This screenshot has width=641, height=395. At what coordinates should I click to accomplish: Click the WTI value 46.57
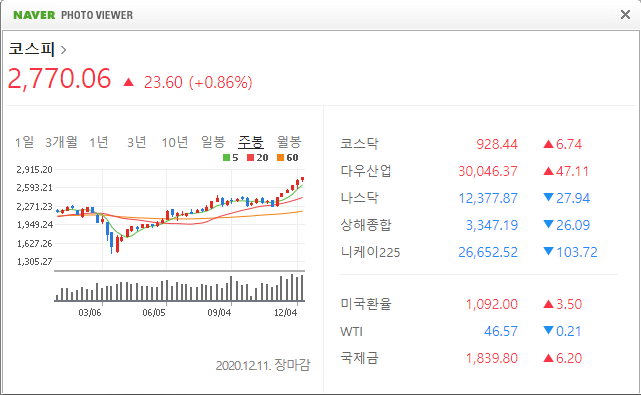pos(501,331)
